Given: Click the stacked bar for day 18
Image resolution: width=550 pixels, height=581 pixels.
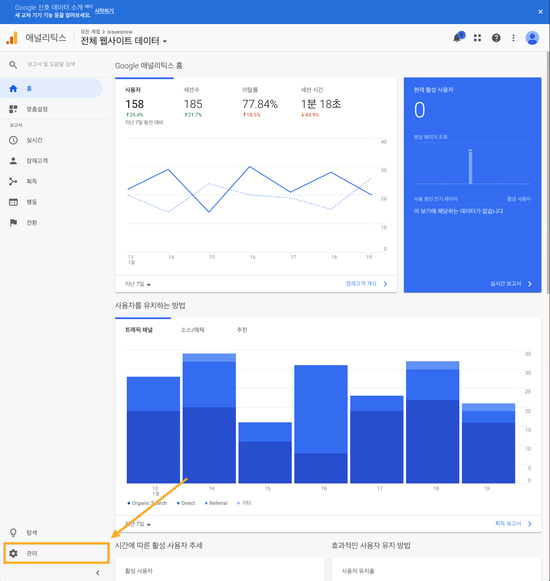Looking at the screenshot, I should pos(433,422).
